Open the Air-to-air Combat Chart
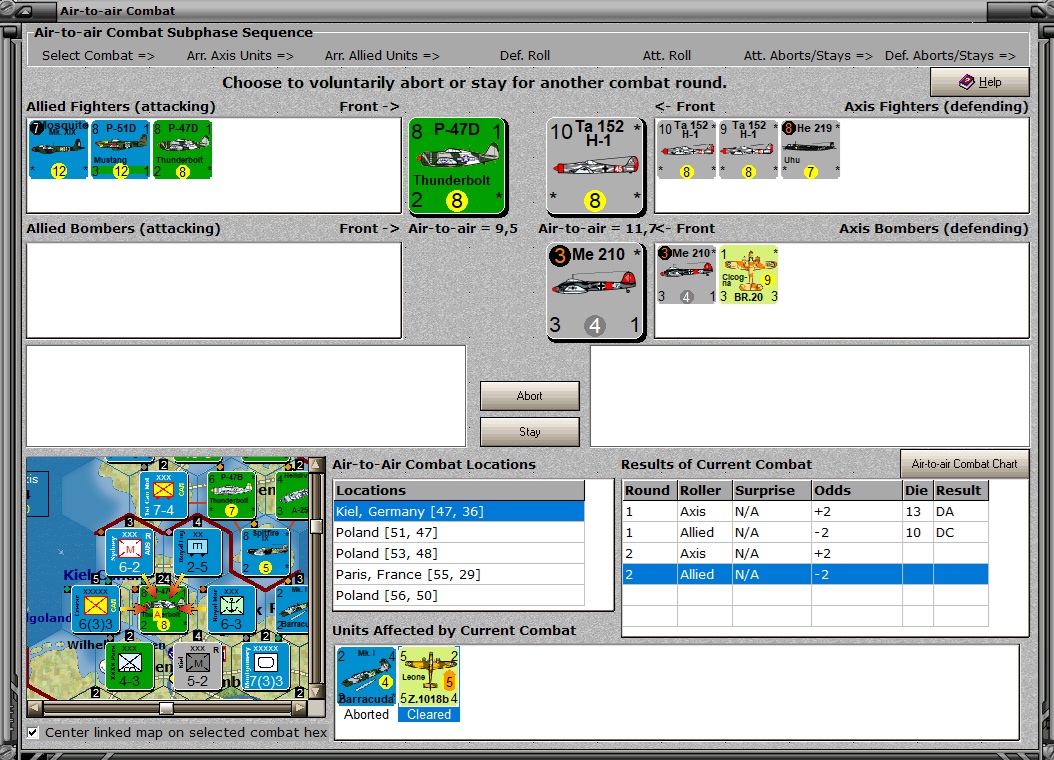The height and width of the screenshot is (760, 1054). coord(965,464)
